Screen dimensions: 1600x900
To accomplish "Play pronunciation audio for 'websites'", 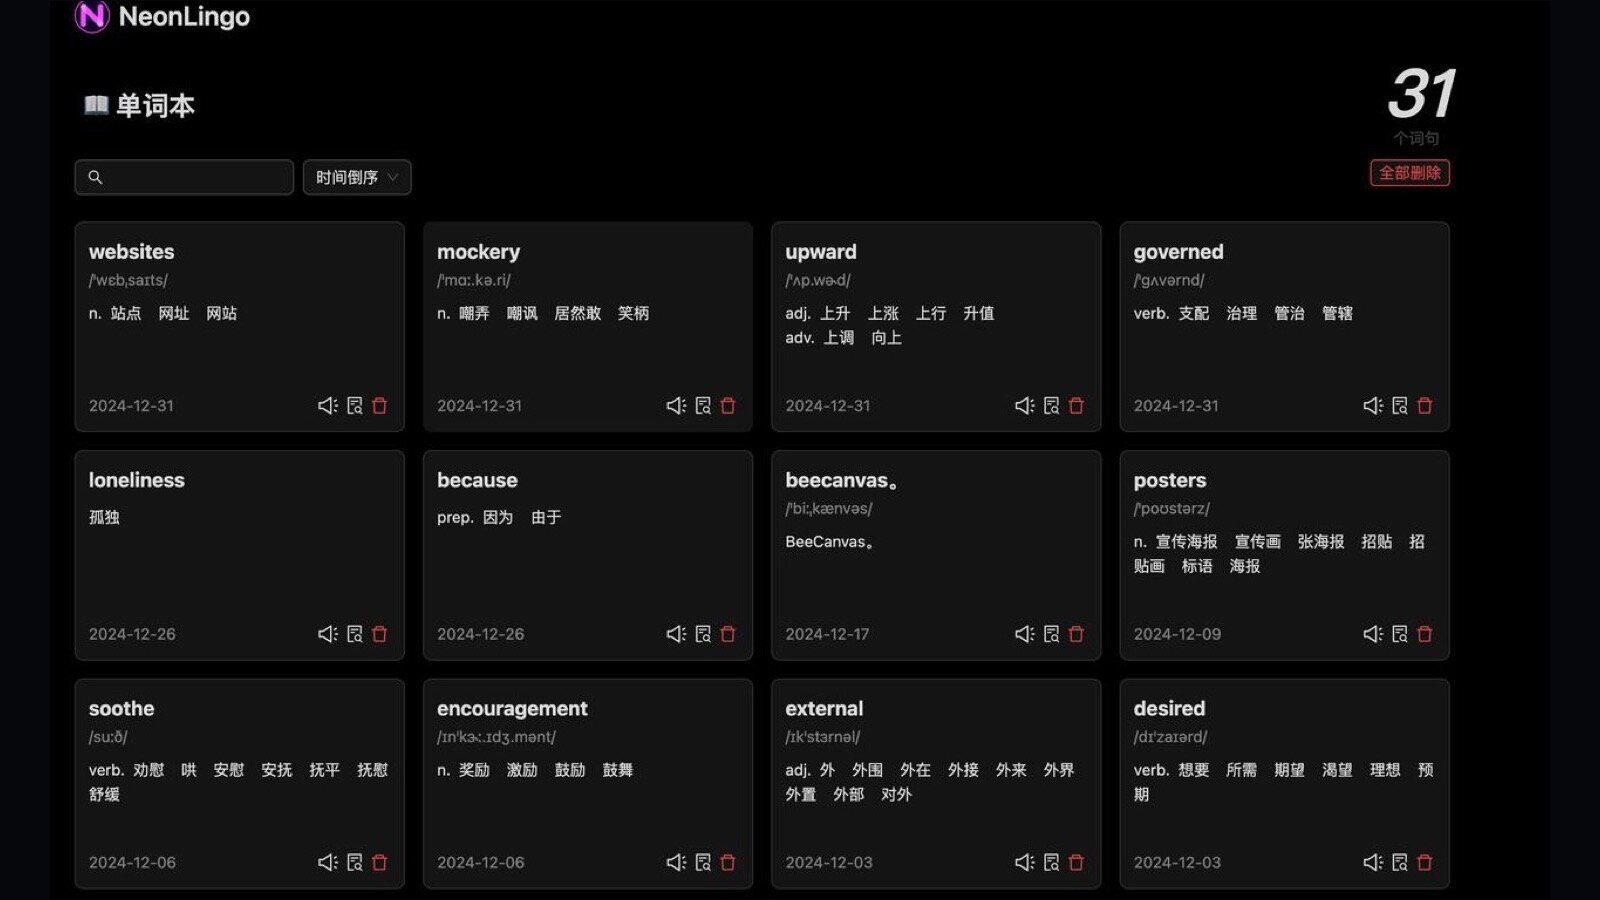I will [327, 405].
